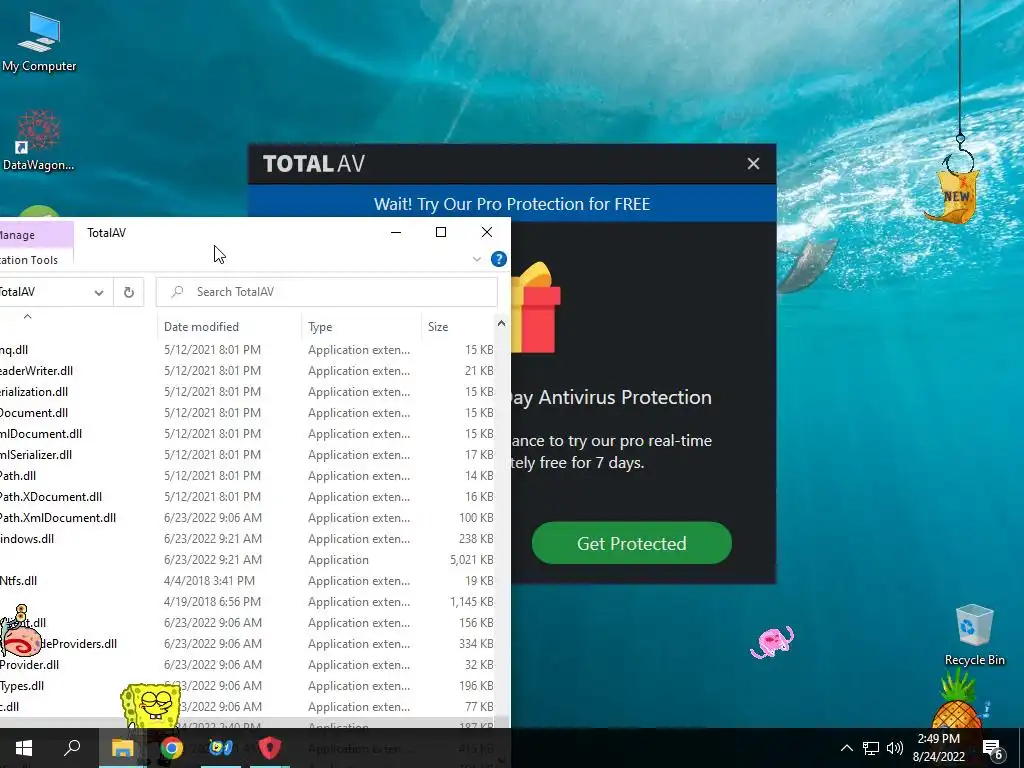
Task: Open the volume speaker tray icon
Action: [x=895, y=748]
